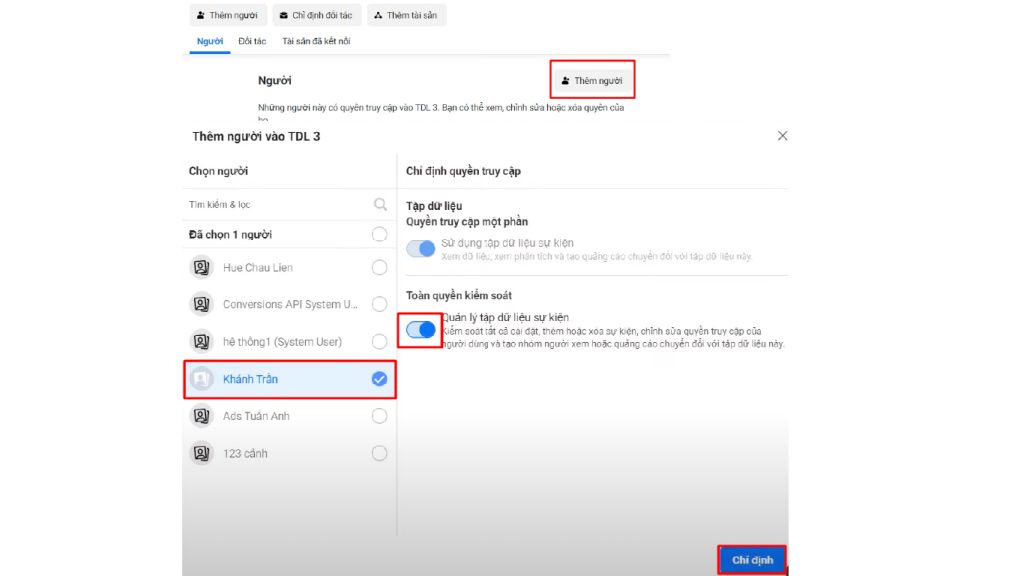This screenshot has width=1024, height=576.
Task: Click 123 cảnh avatar icon
Action: [x=201, y=453]
